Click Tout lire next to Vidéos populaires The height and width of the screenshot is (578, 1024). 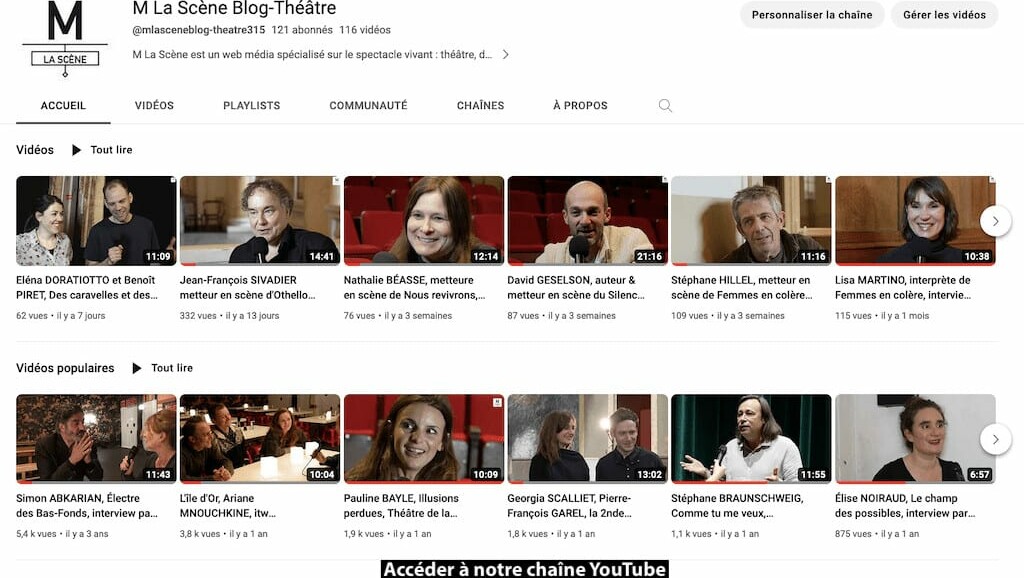[172, 368]
